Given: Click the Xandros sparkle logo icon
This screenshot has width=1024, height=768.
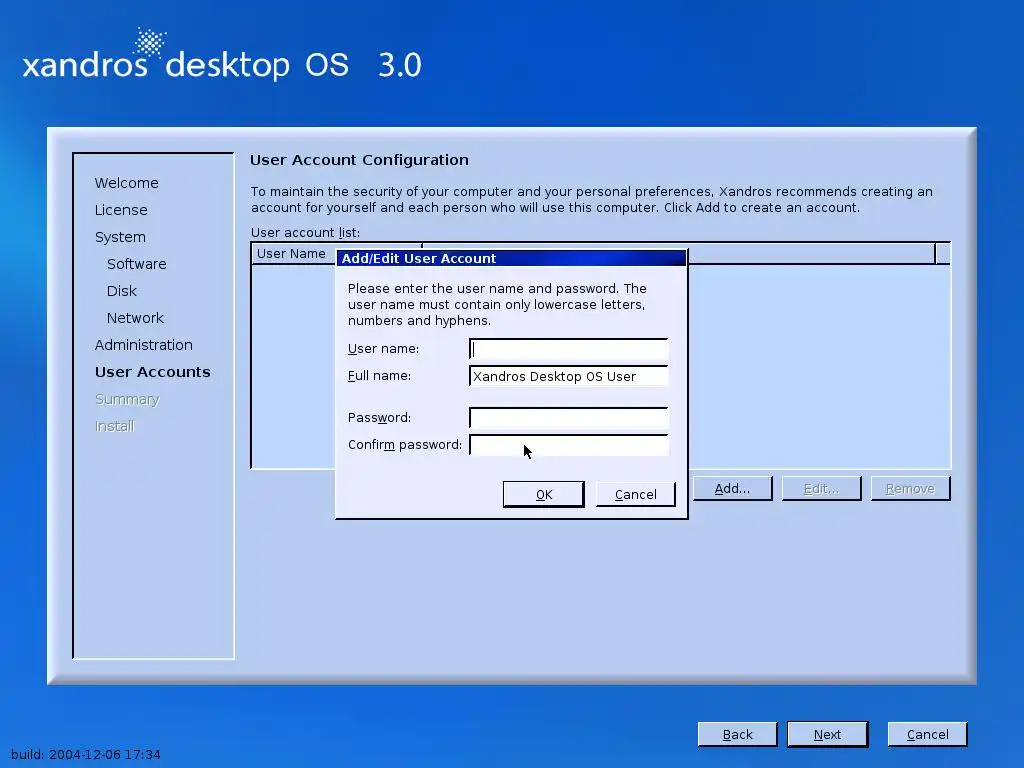Looking at the screenshot, I should tap(150, 43).
